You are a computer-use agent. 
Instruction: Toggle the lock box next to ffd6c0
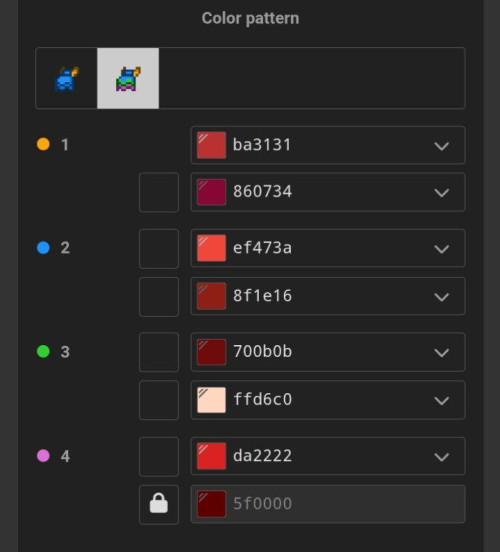[x=159, y=400]
